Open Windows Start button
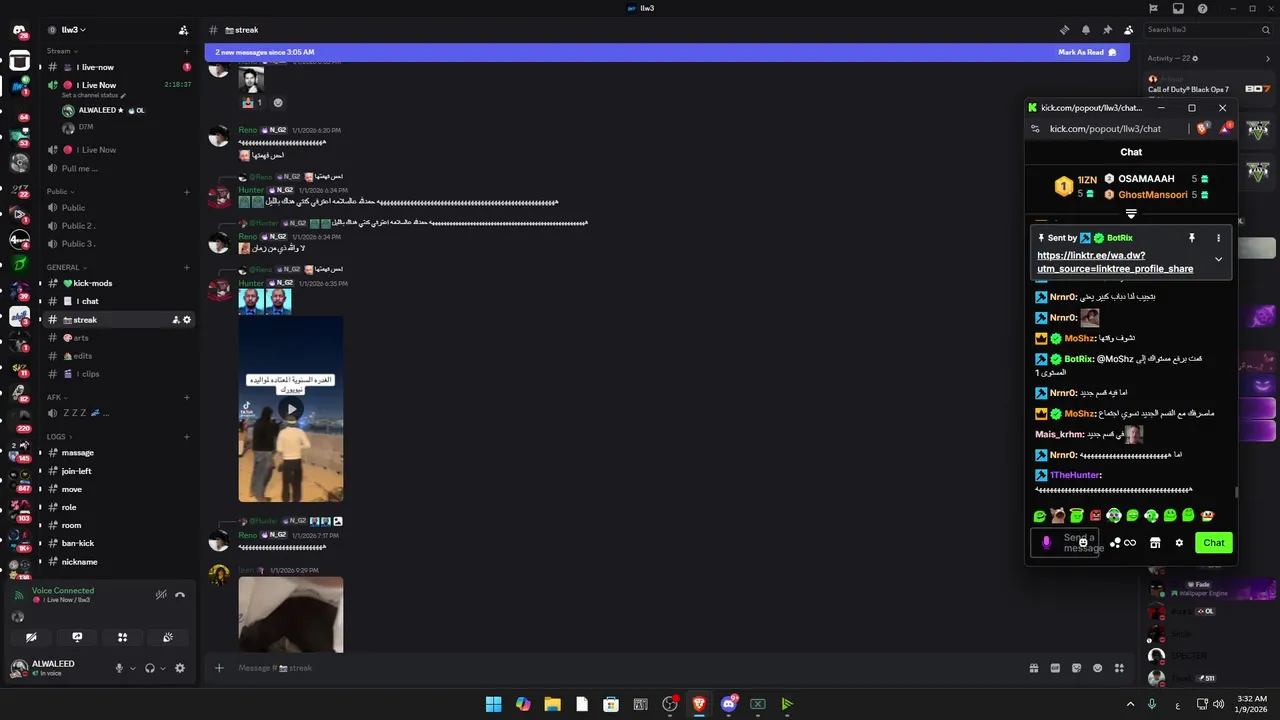1280x720 pixels. point(493,704)
